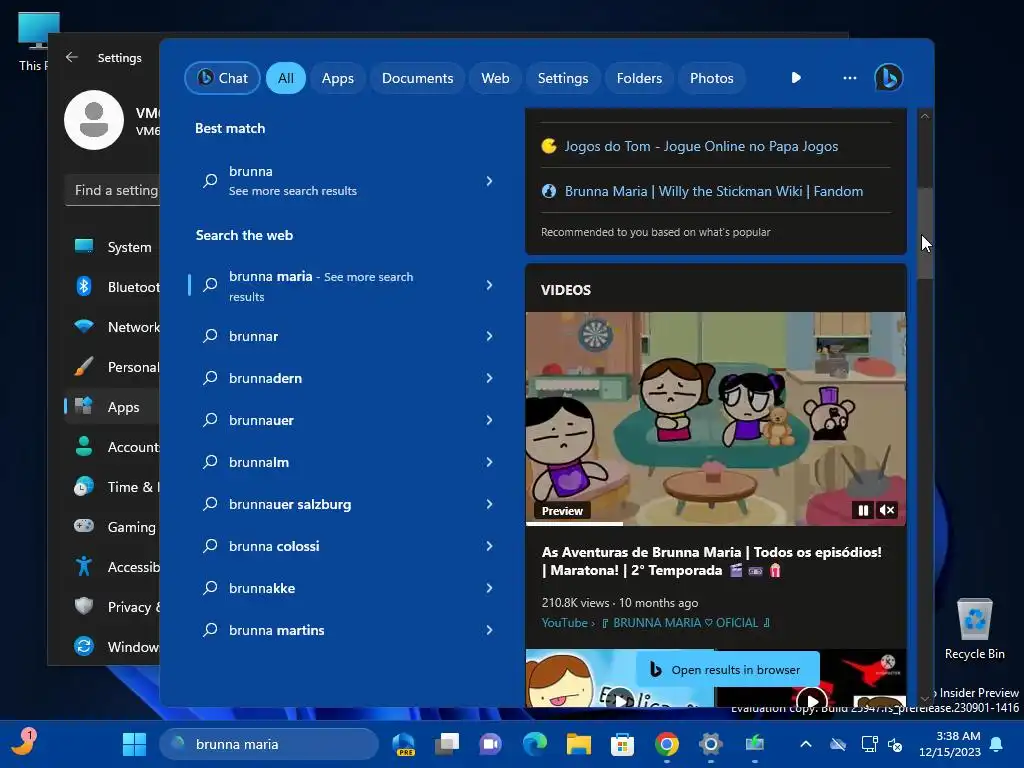Open Accounts in Settings sidebar
Image resolution: width=1024 pixels, height=768 pixels.
112,447
